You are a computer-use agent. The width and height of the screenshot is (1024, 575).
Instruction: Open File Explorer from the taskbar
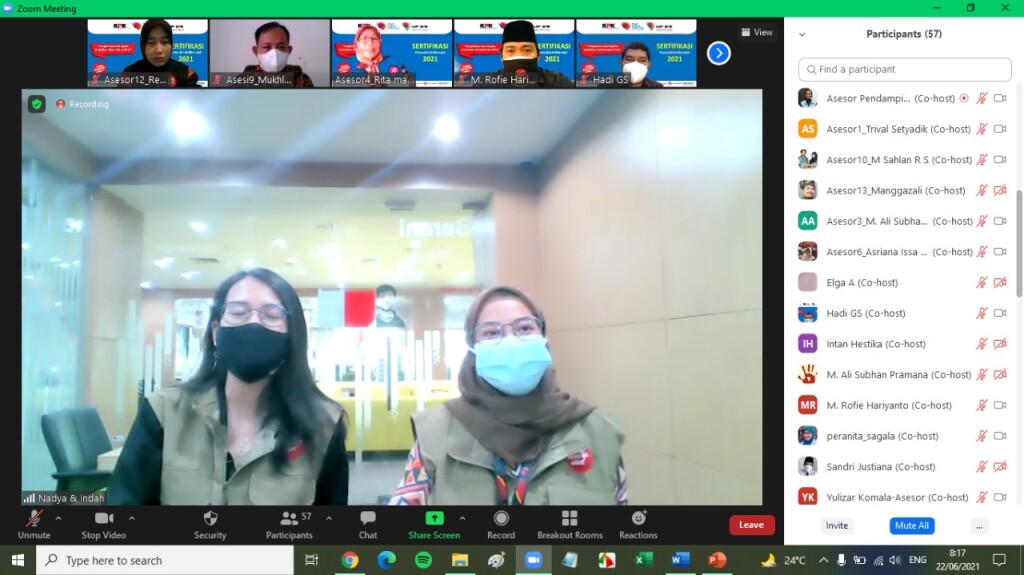460,560
